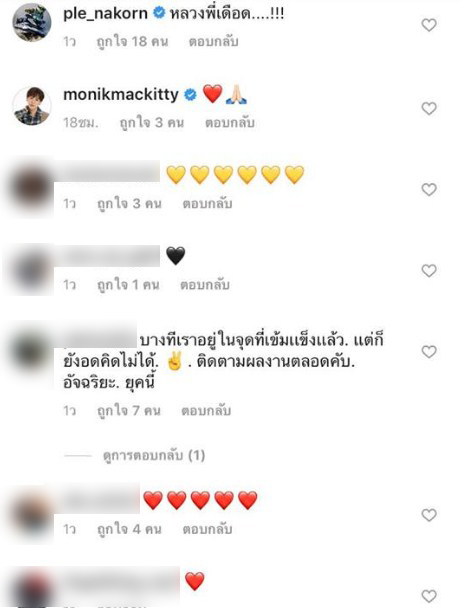
Task: Like the long Thai text comment
Action: (429, 352)
